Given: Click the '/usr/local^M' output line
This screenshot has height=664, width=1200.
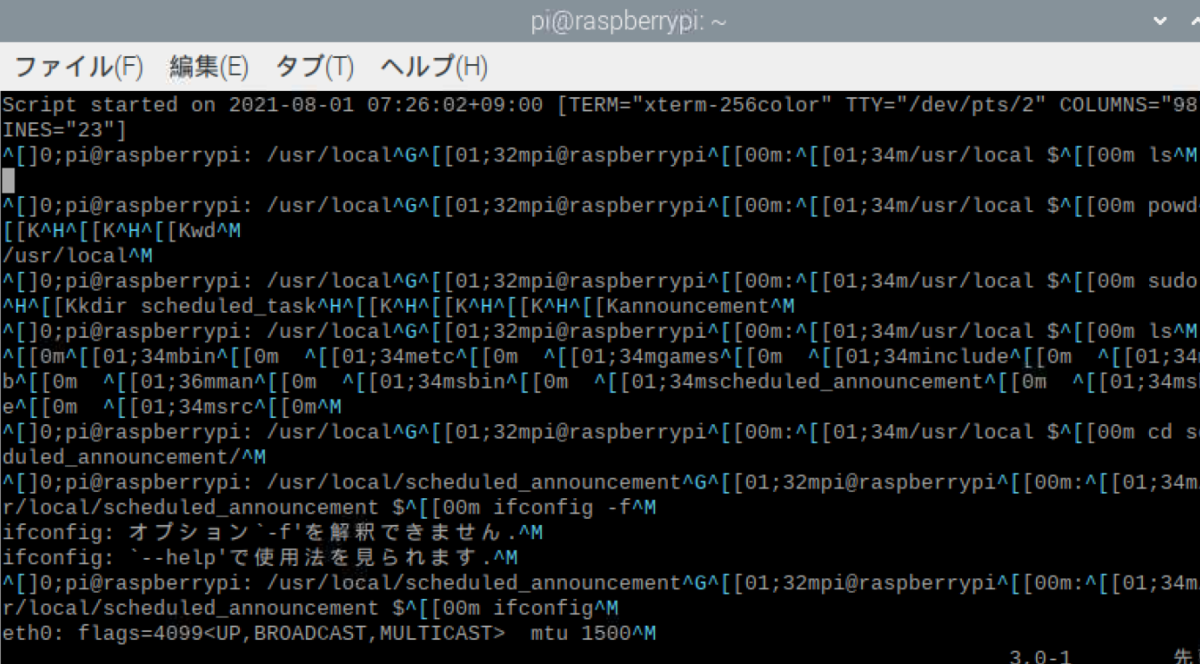Looking at the screenshot, I should point(78,256).
